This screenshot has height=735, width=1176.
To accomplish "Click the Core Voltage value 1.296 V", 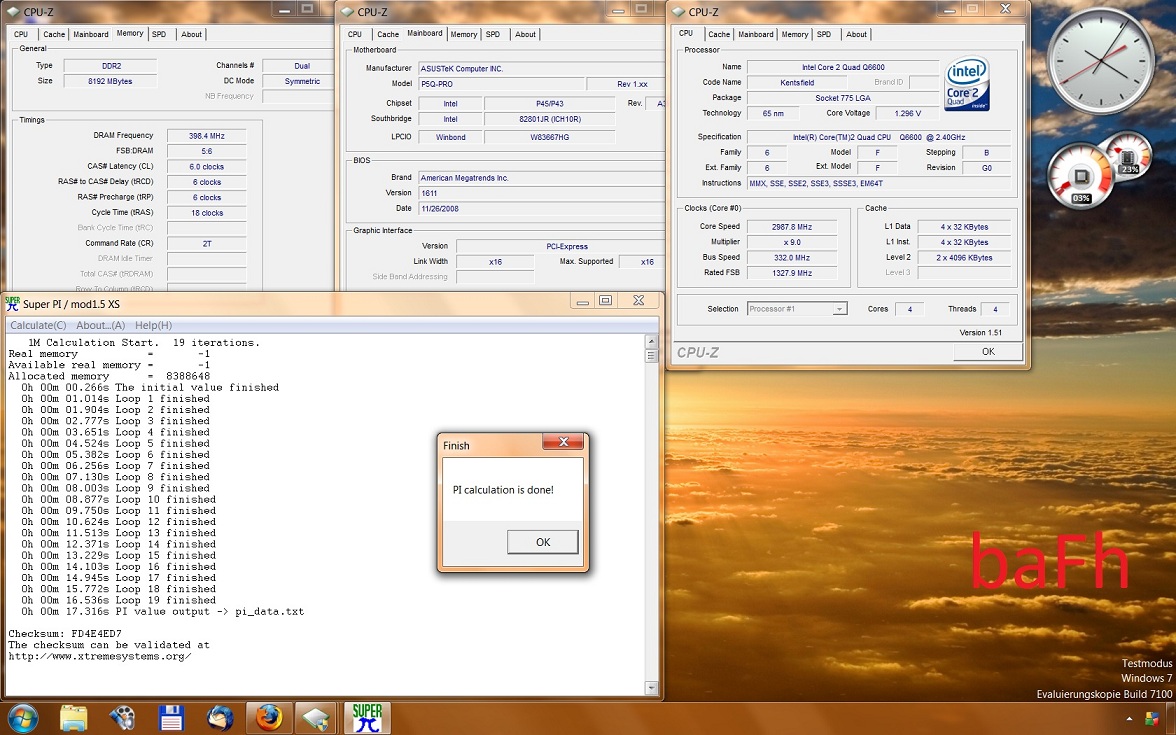I will point(907,113).
